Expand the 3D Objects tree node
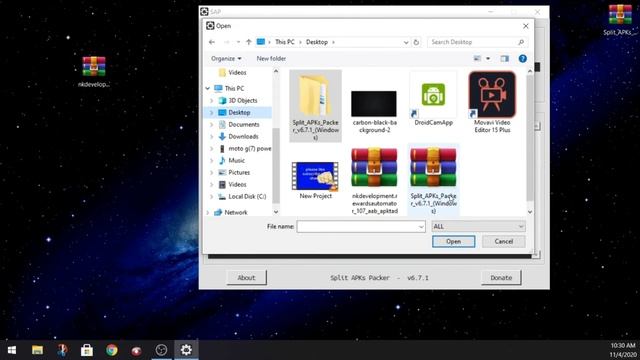The height and width of the screenshot is (360, 640). (211, 100)
